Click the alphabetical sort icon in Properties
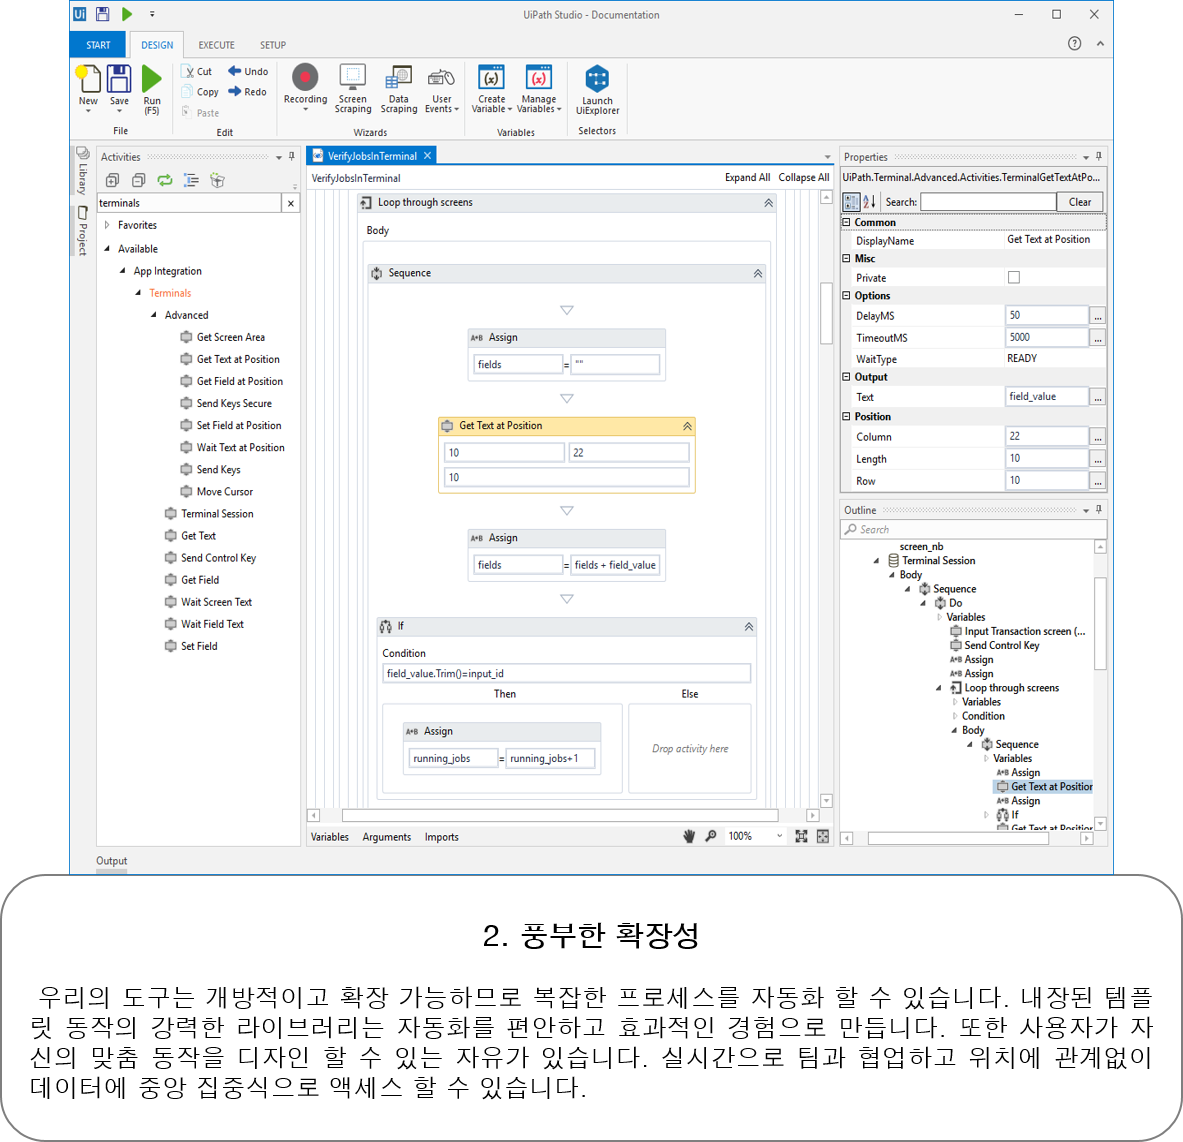The width and height of the screenshot is (1183, 1142). coord(869,201)
